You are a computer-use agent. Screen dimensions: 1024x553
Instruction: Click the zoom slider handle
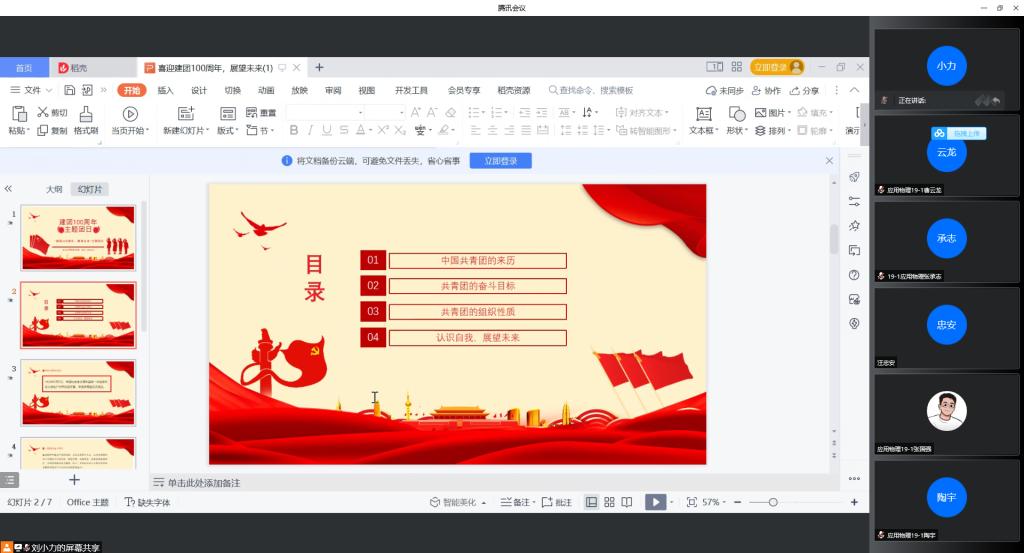coord(773,502)
